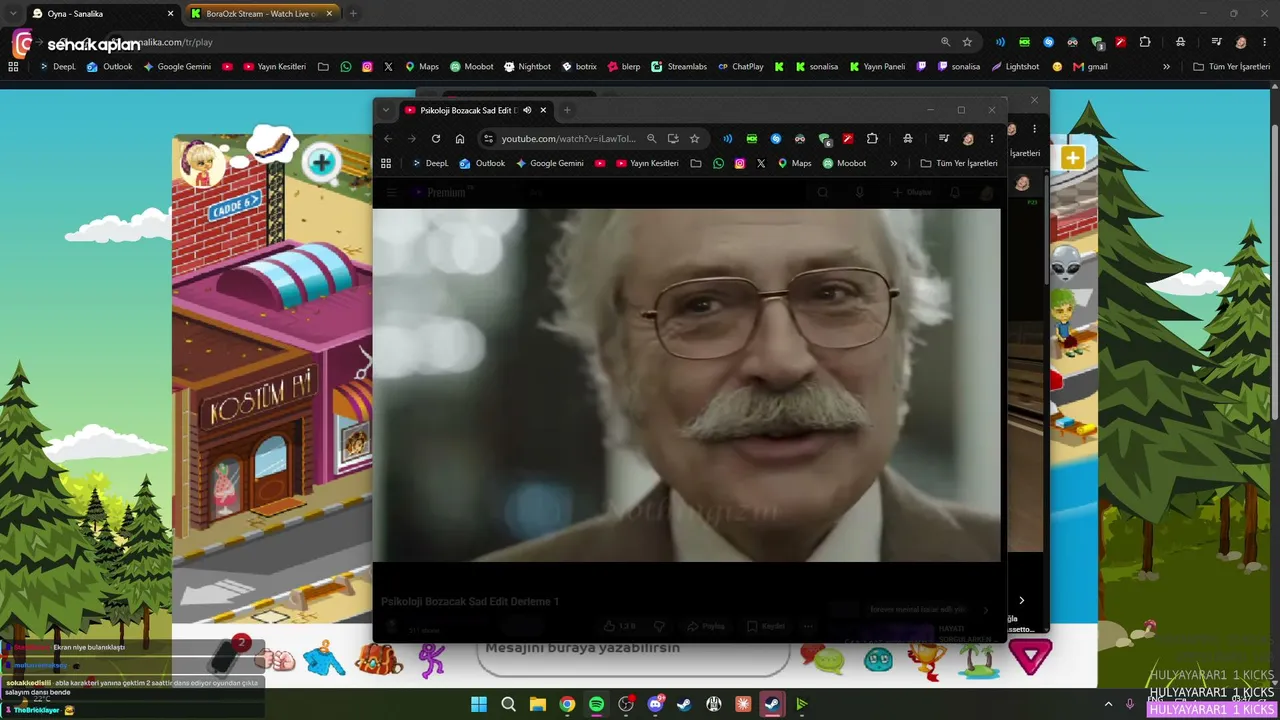Open the Chrome three-dot menu in YouTube window
This screenshot has height=720, width=1280.
tap(992, 139)
